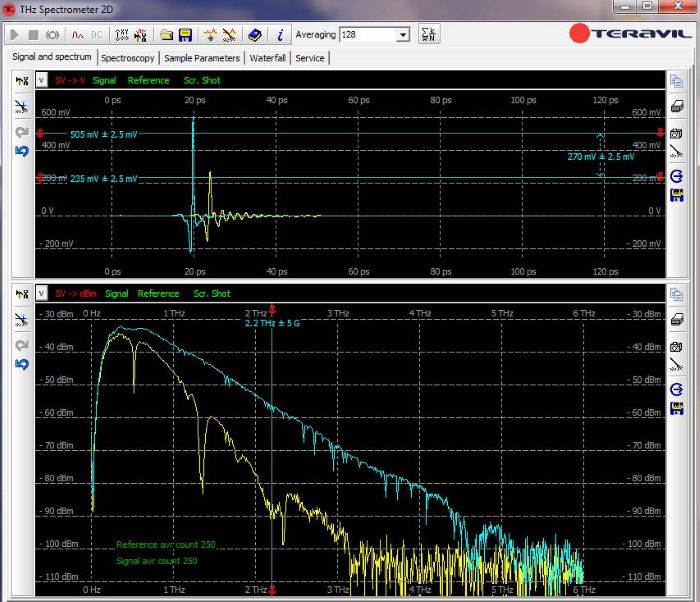Viewport: 700px width, 602px height.
Task: Click blue undo arrow beside time-domain graph
Action: (x=22, y=152)
